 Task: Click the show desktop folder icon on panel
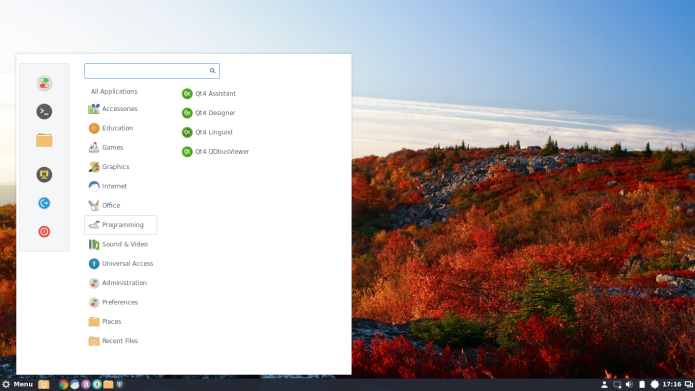(x=43, y=385)
